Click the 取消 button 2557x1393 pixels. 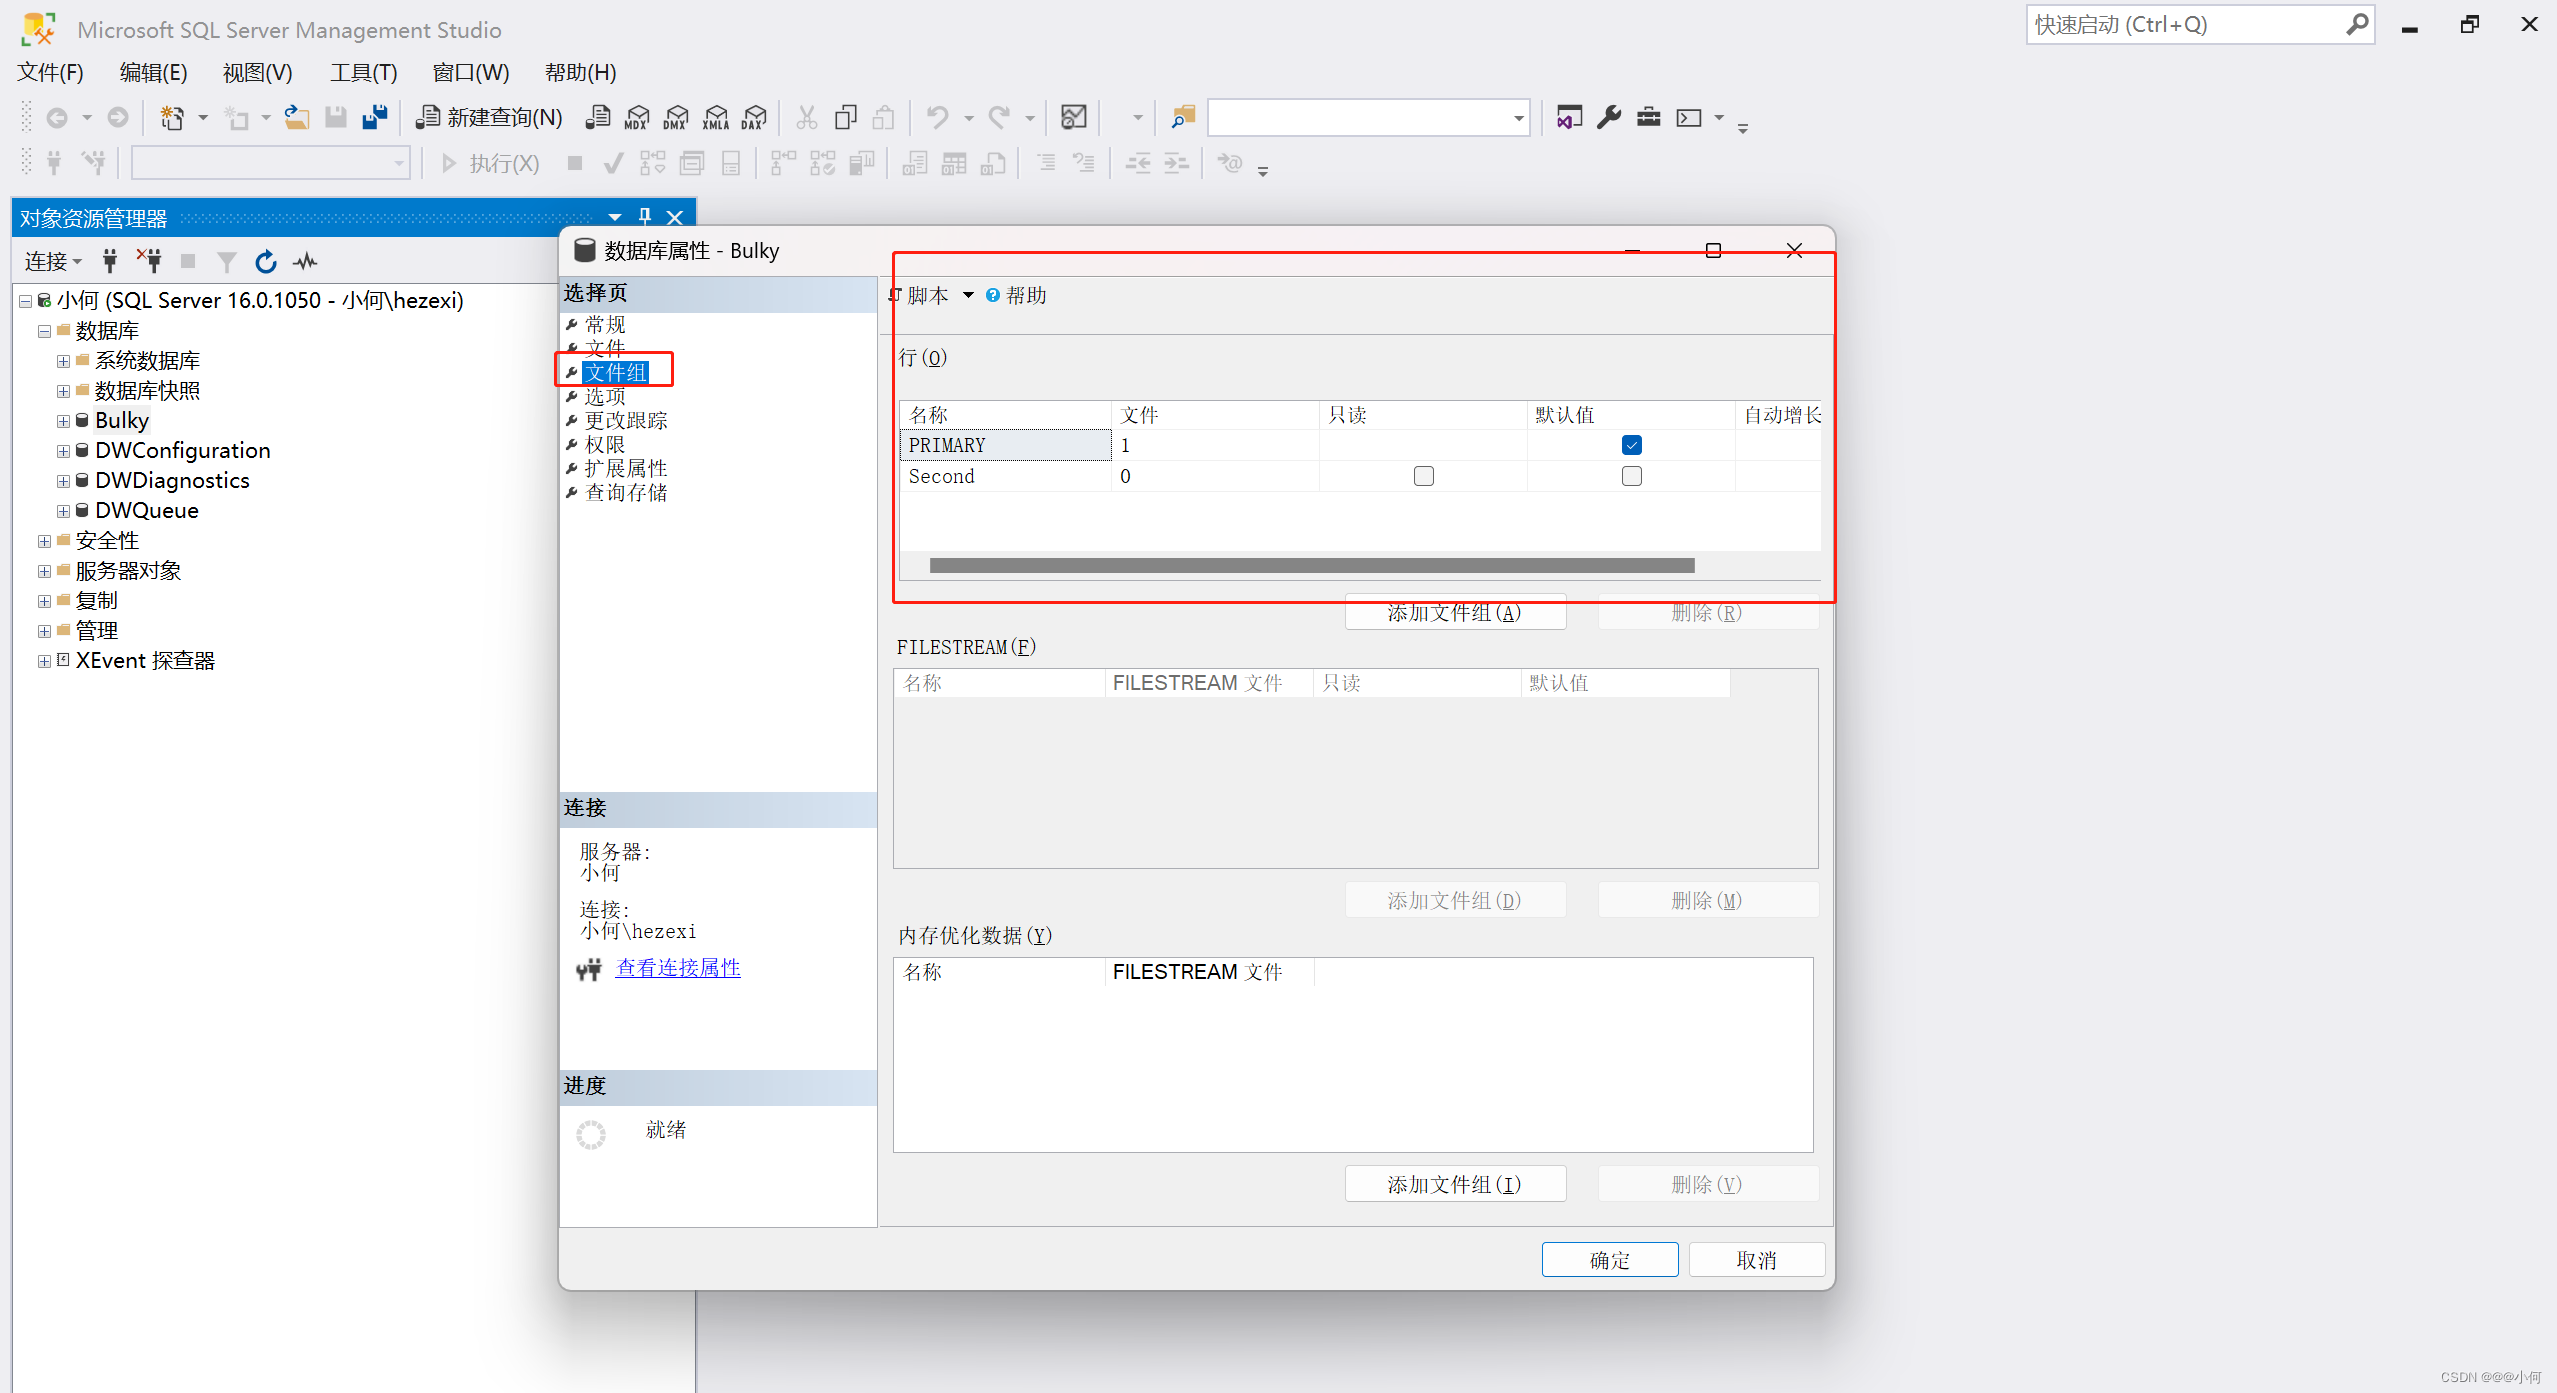click(x=1757, y=1260)
